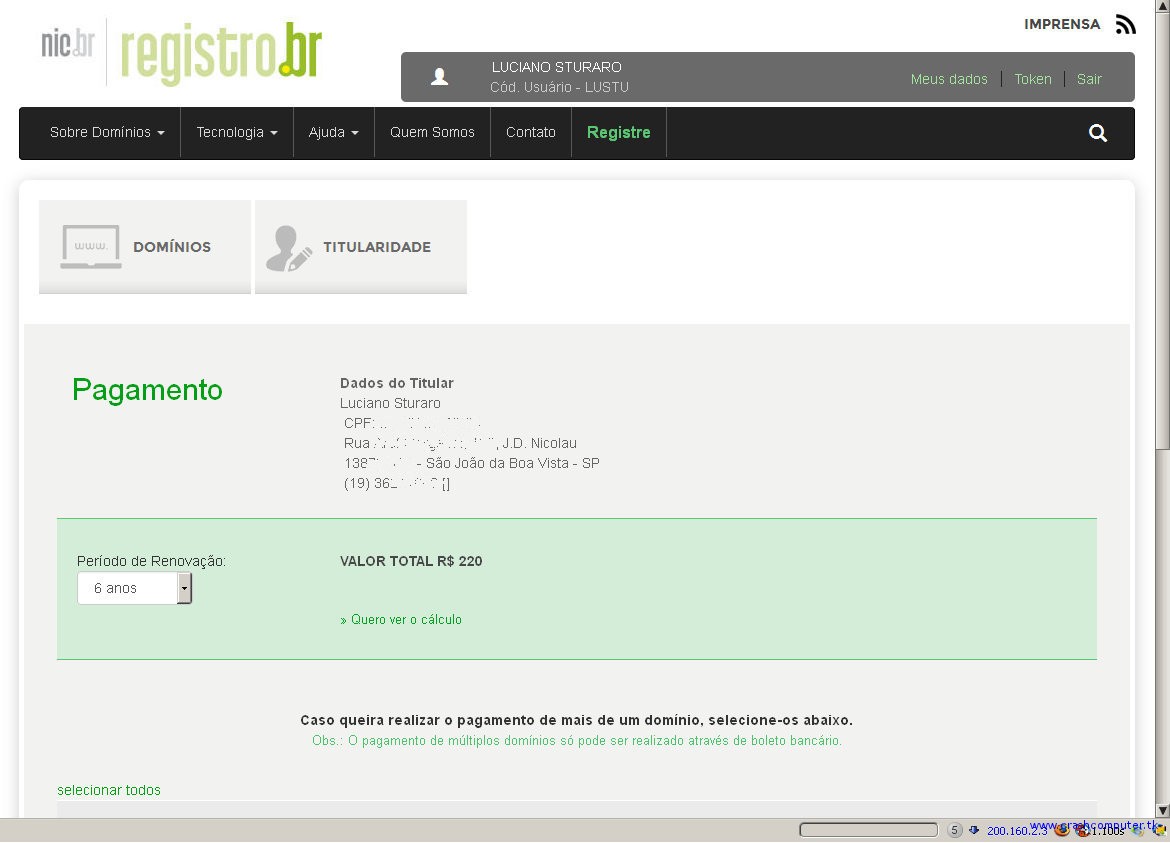
Task: Open the RSS feed icon beside Imprensa
Action: 1125,24
